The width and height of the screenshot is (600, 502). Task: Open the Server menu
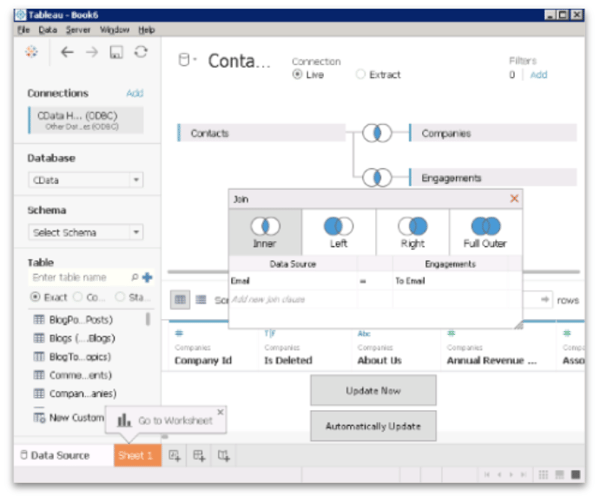point(79,31)
